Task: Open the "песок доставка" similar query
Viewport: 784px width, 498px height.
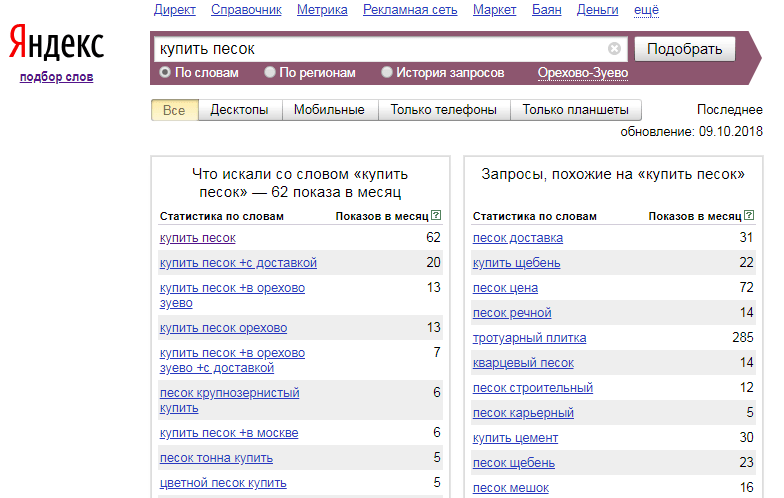Action: [518, 238]
